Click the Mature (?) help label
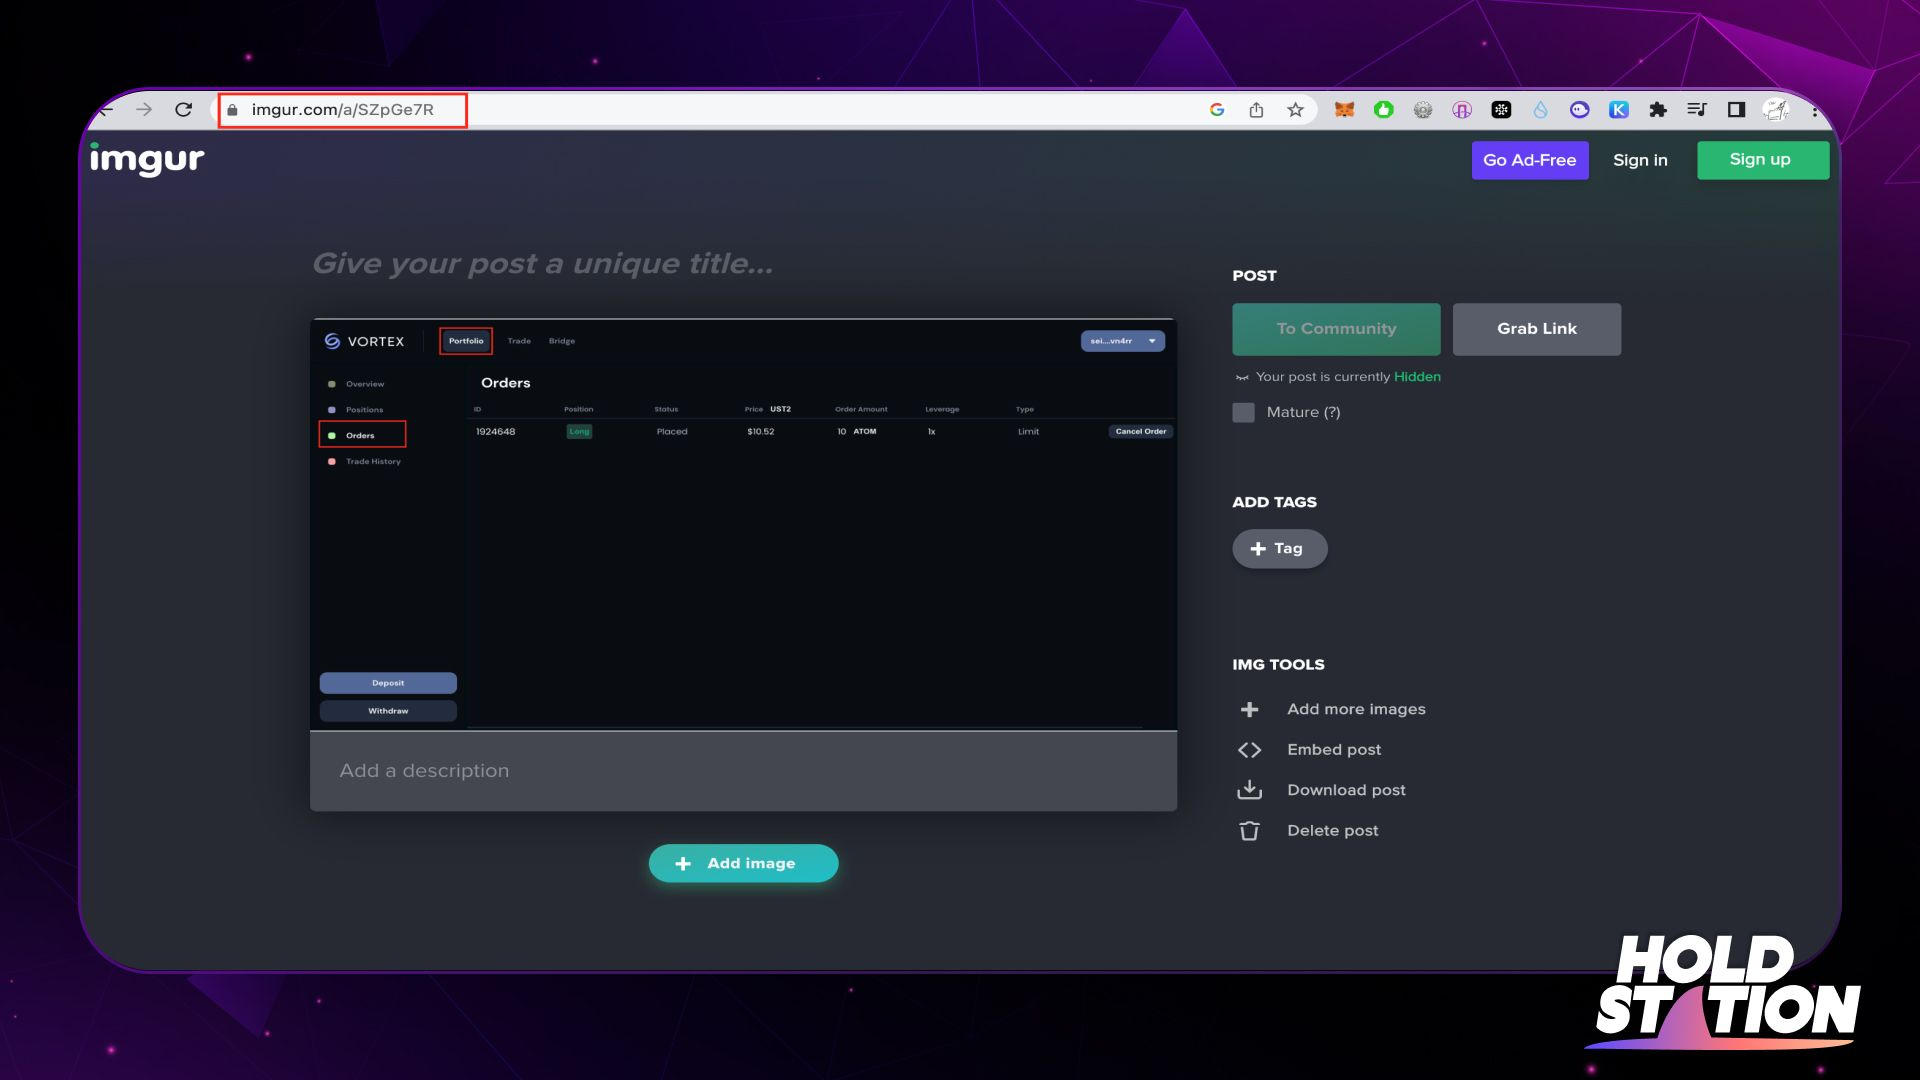 (1303, 412)
